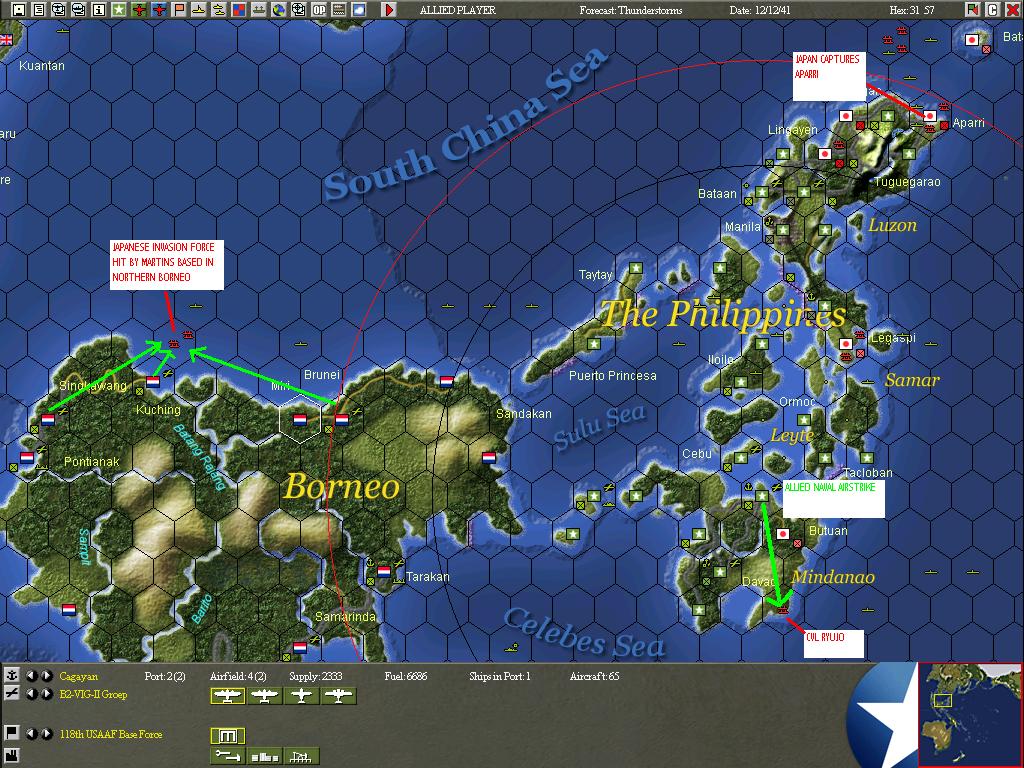Click the aircraft icon beside B2-VIG-II Groep
Screen dimensions: 1024x768
(11, 694)
